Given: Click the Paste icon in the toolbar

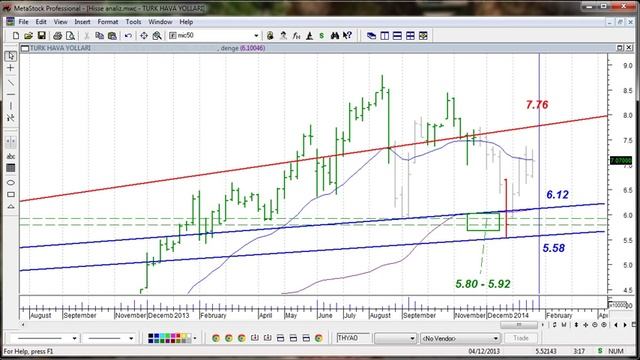Looking at the screenshot, I should point(112,36).
